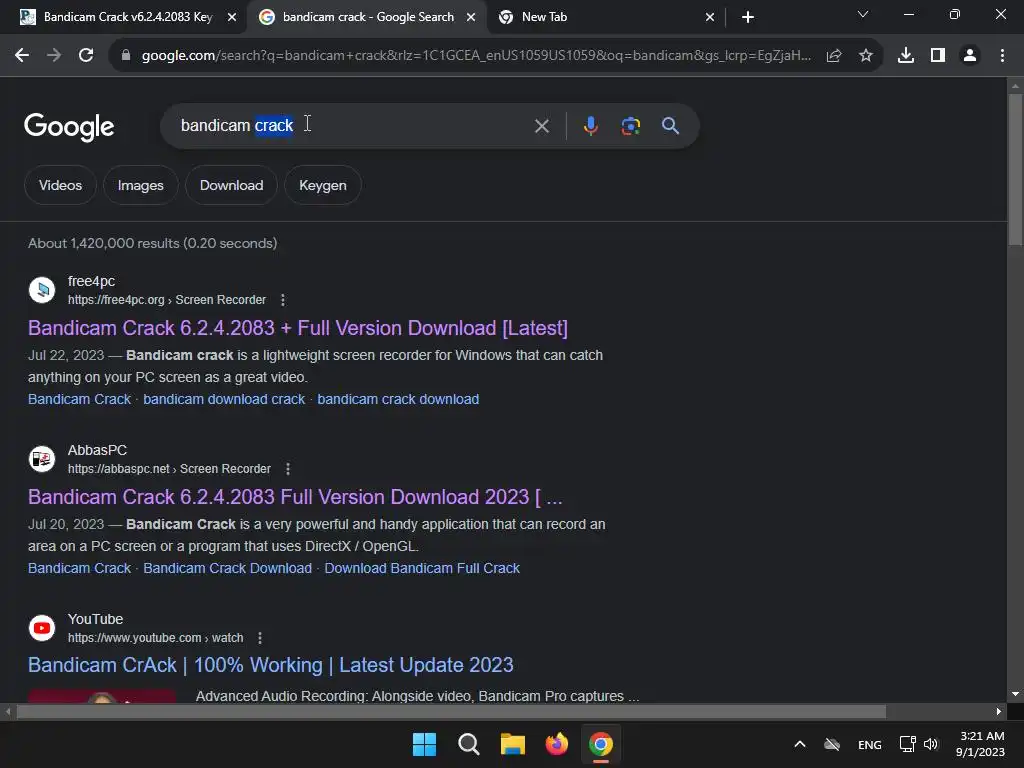Open the Chrome three-dot menu
This screenshot has width=1024, height=768.
pos(1002,56)
